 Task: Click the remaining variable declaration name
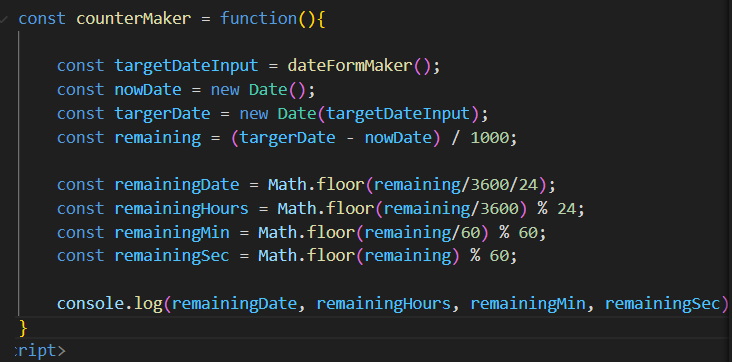(158, 138)
